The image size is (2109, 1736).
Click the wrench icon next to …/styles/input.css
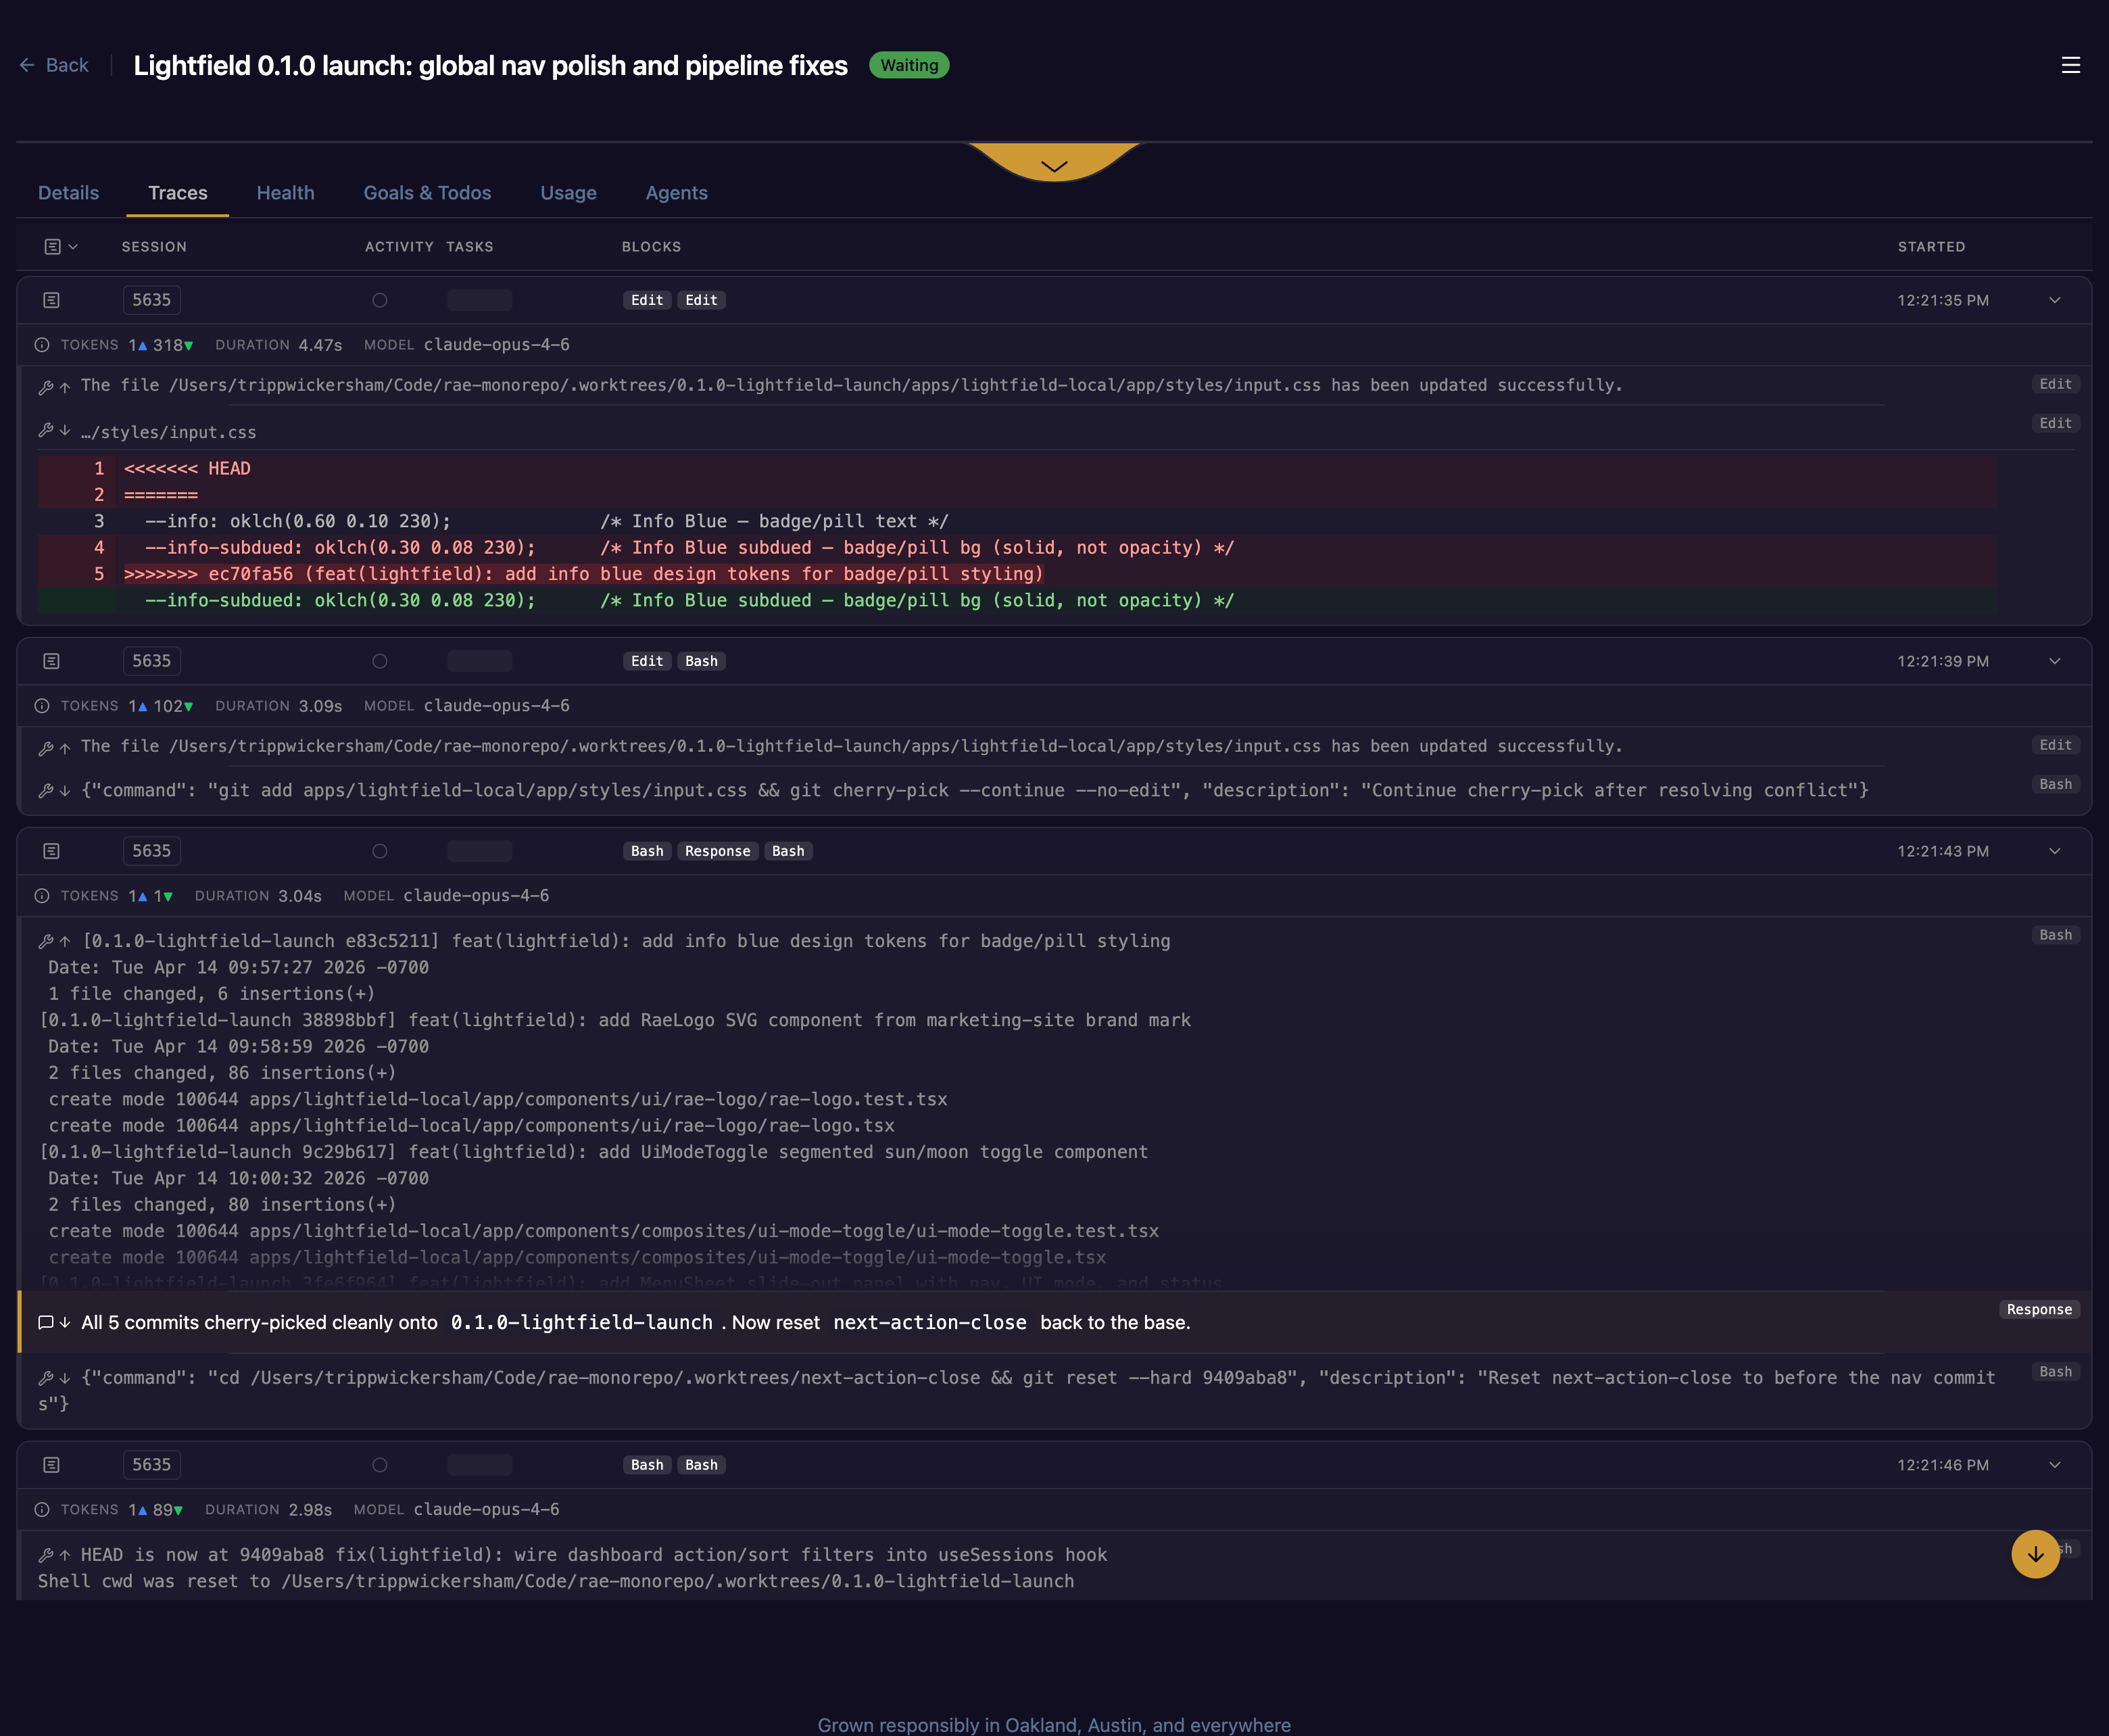pos(46,431)
